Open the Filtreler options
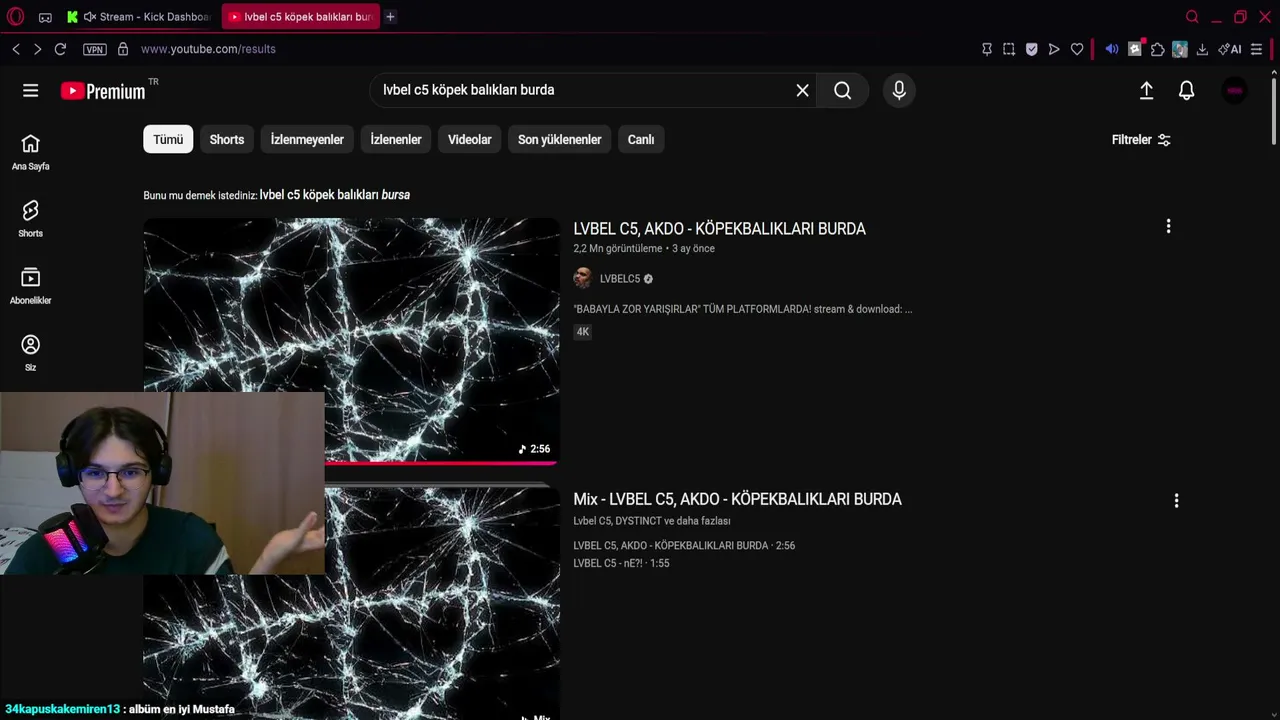This screenshot has height=720, width=1280. (1141, 140)
